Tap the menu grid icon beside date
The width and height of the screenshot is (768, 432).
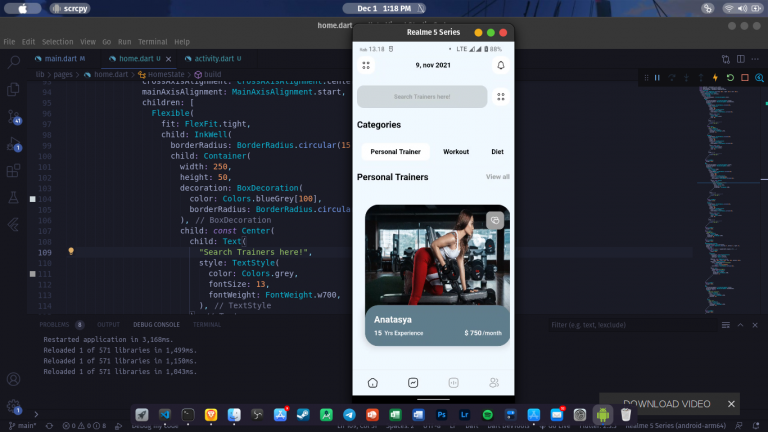[x=366, y=65]
